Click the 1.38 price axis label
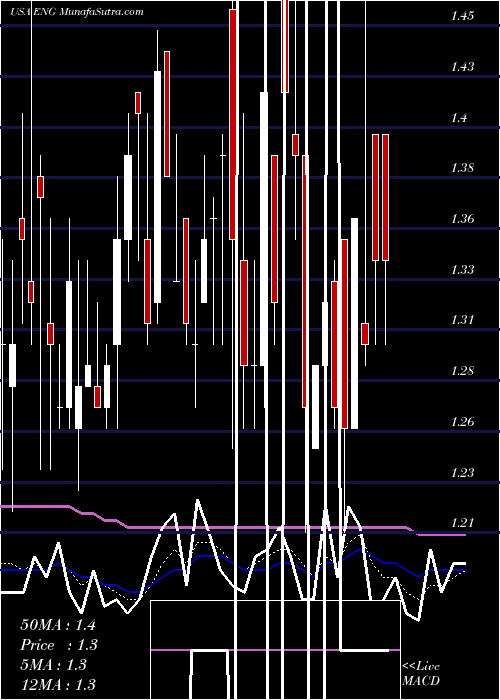Viewport: 500px width, 700px height. click(462, 168)
